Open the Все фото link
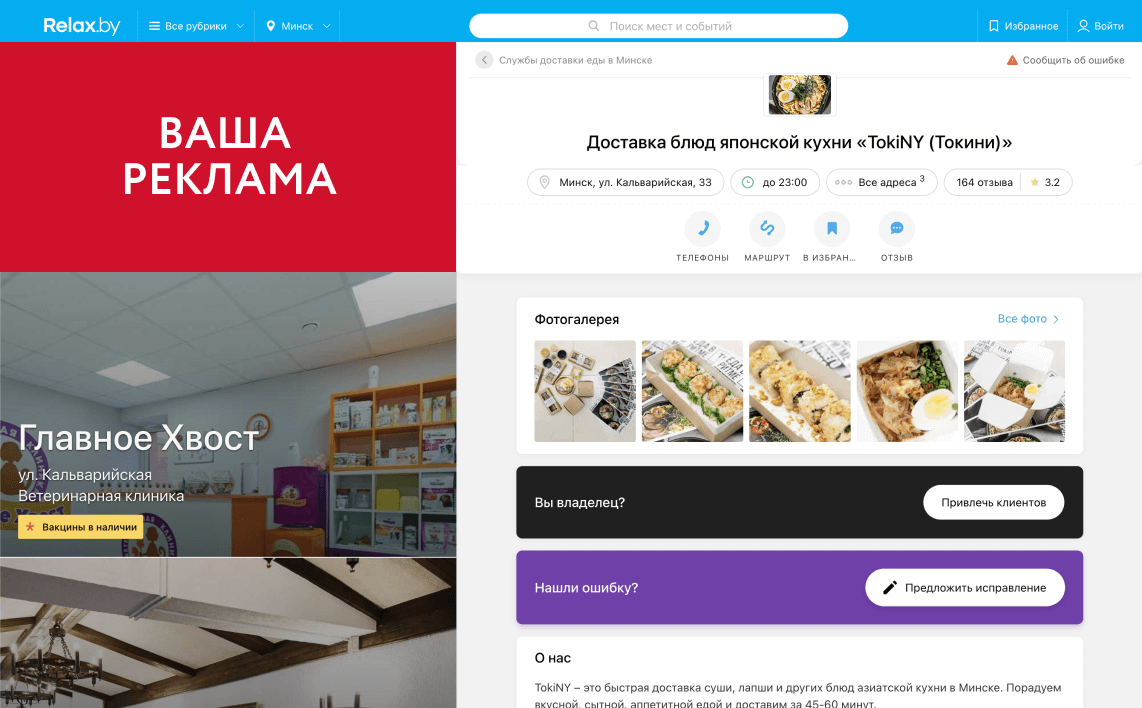The image size is (1142, 708). 1028,319
